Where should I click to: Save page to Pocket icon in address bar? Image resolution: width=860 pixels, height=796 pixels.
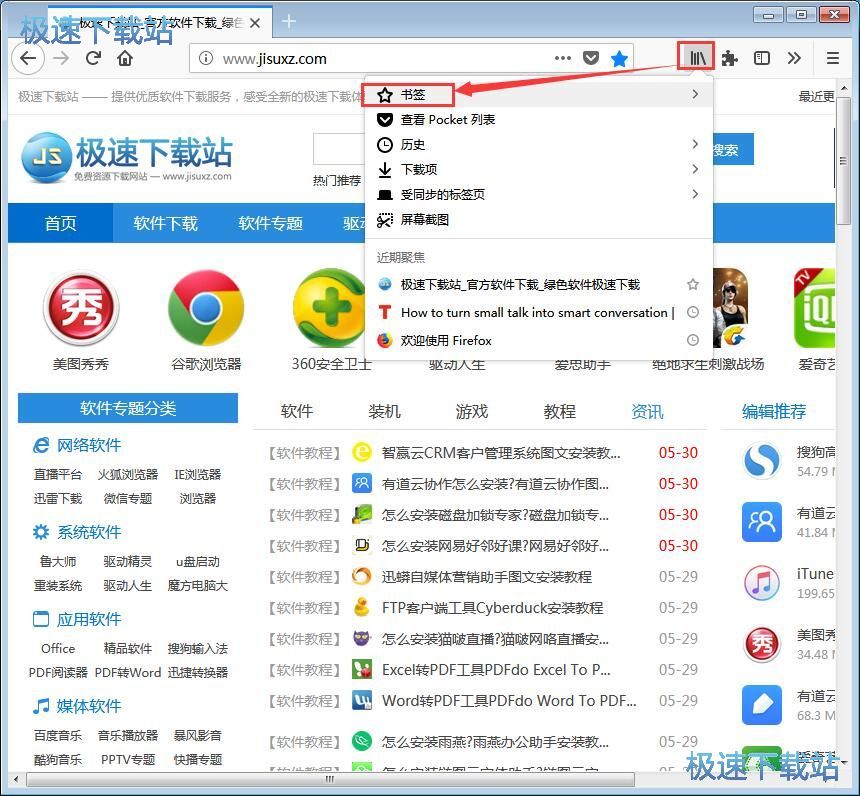[591, 58]
